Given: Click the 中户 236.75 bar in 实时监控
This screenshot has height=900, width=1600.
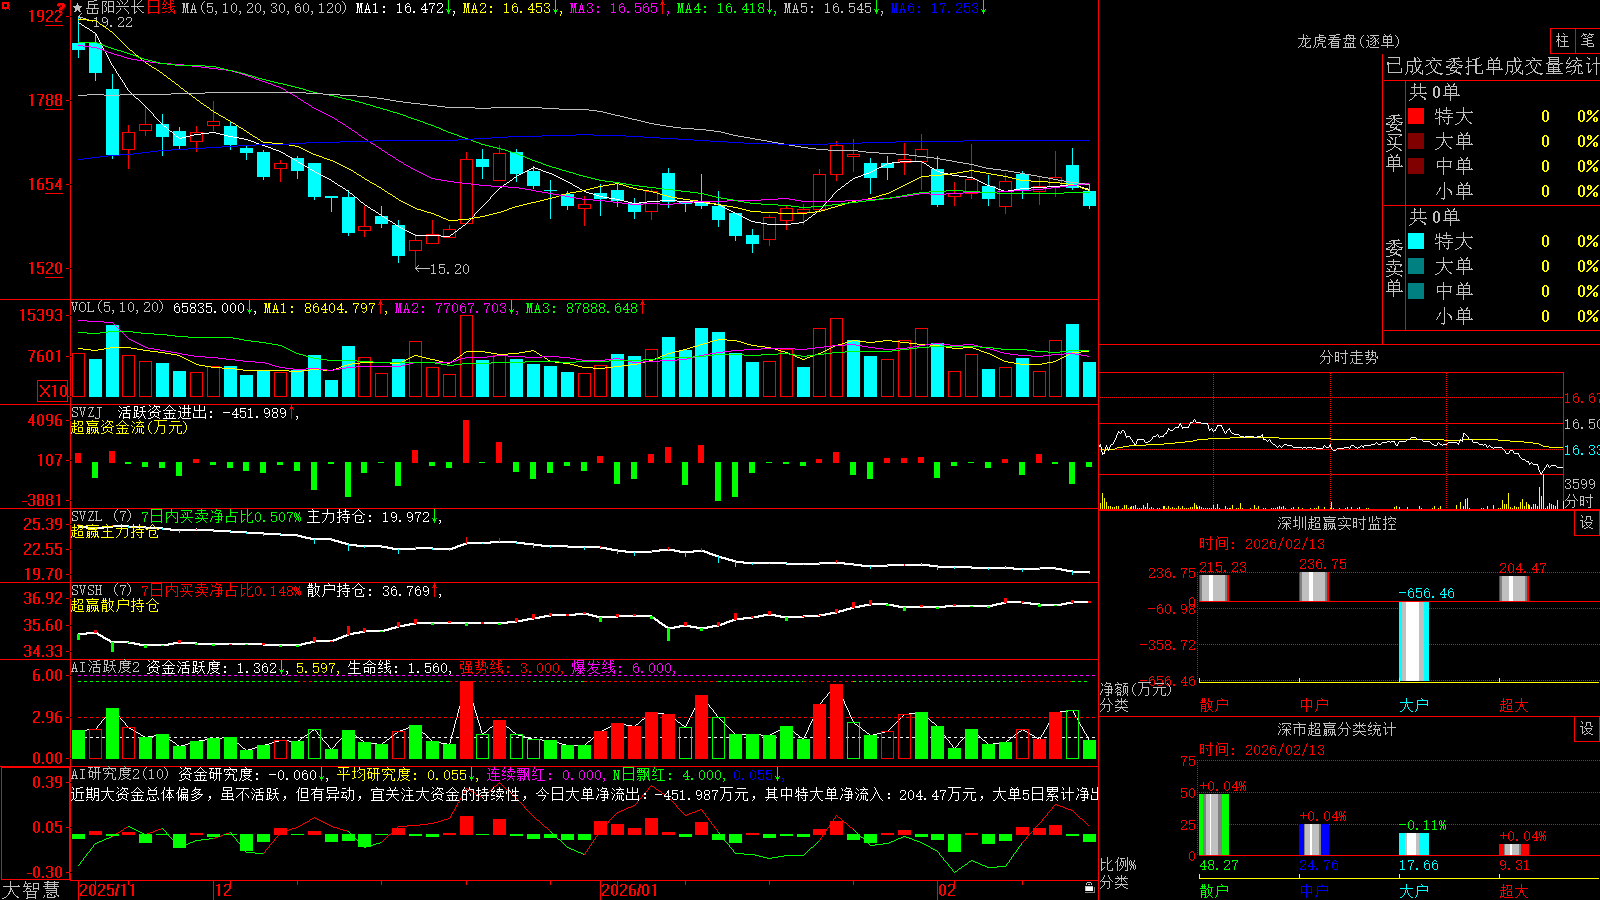Looking at the screenshot, I should (1314, 586).
